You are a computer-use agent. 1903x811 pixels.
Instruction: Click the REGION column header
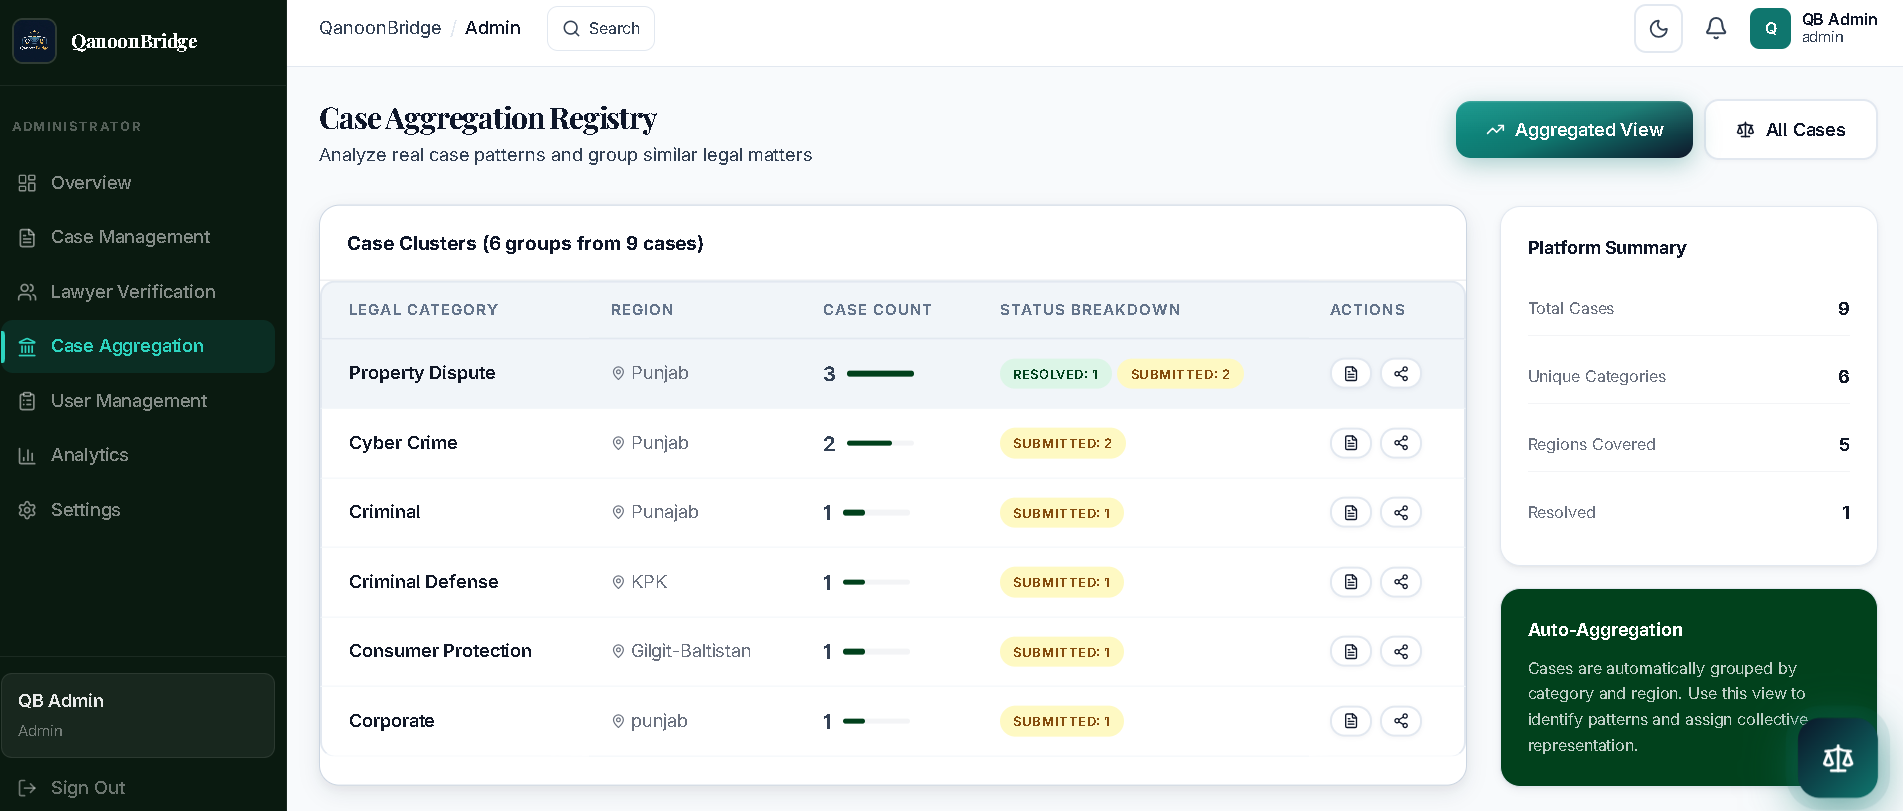click(x=642, y=310)
